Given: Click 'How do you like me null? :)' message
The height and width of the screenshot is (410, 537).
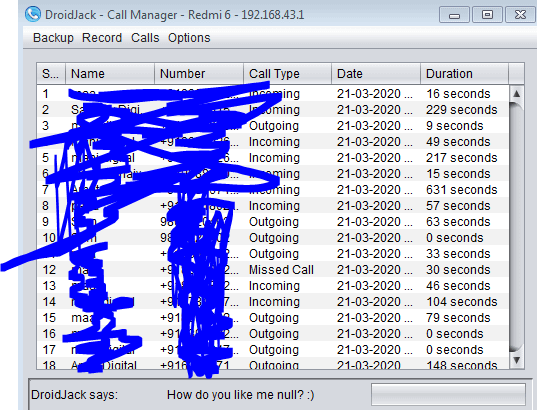Looking at the screenshot, I should pos(240,395).
